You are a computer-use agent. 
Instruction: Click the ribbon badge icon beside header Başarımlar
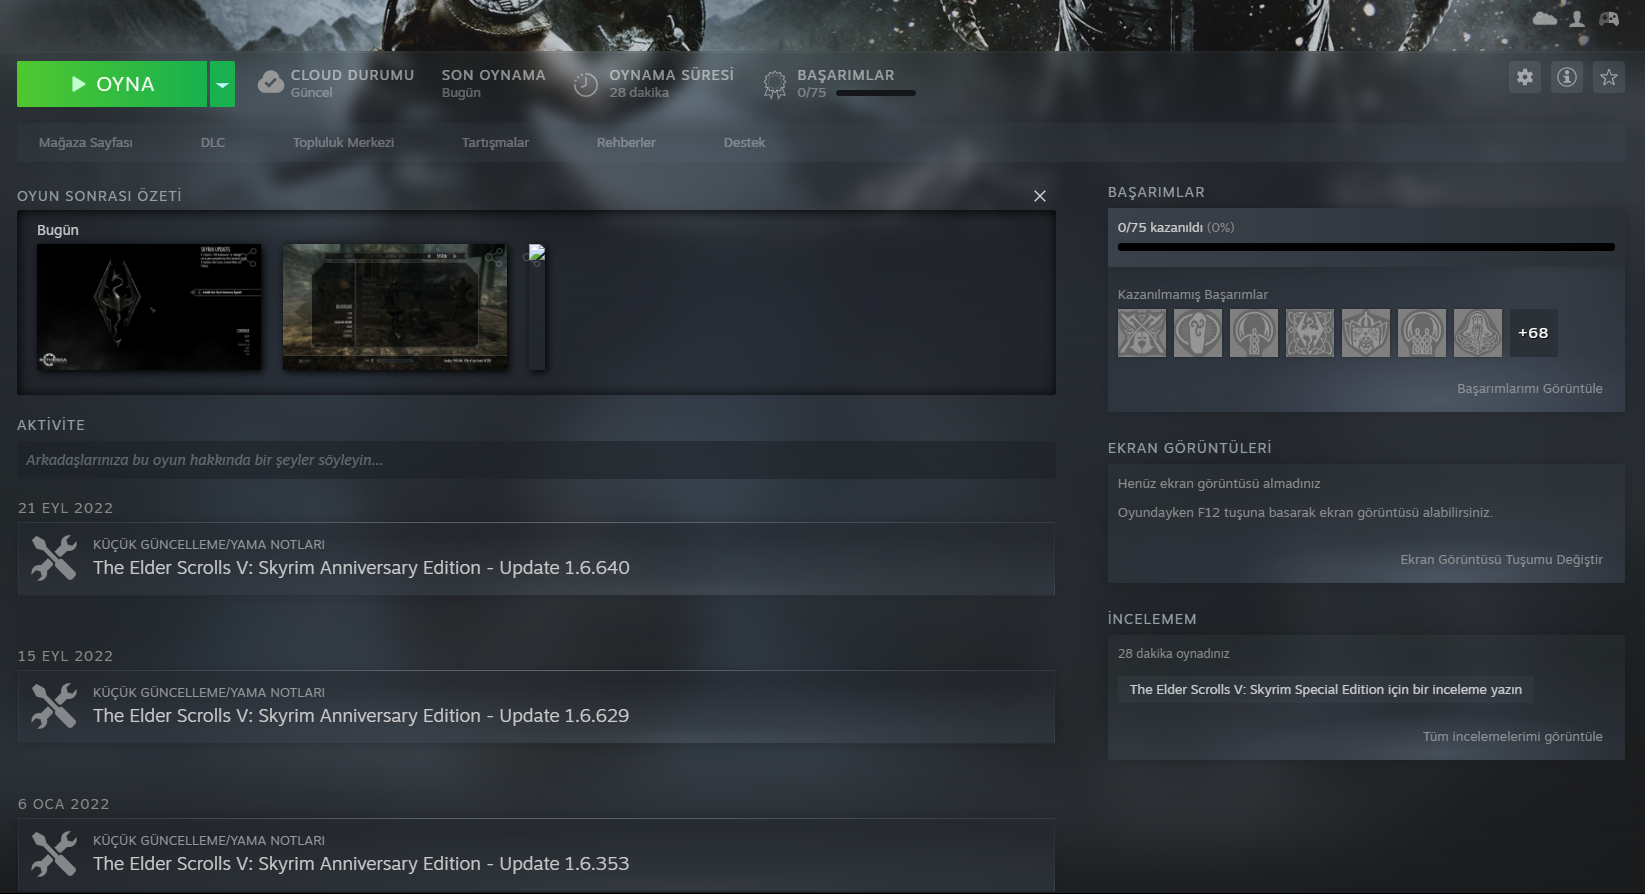(775, 84)
